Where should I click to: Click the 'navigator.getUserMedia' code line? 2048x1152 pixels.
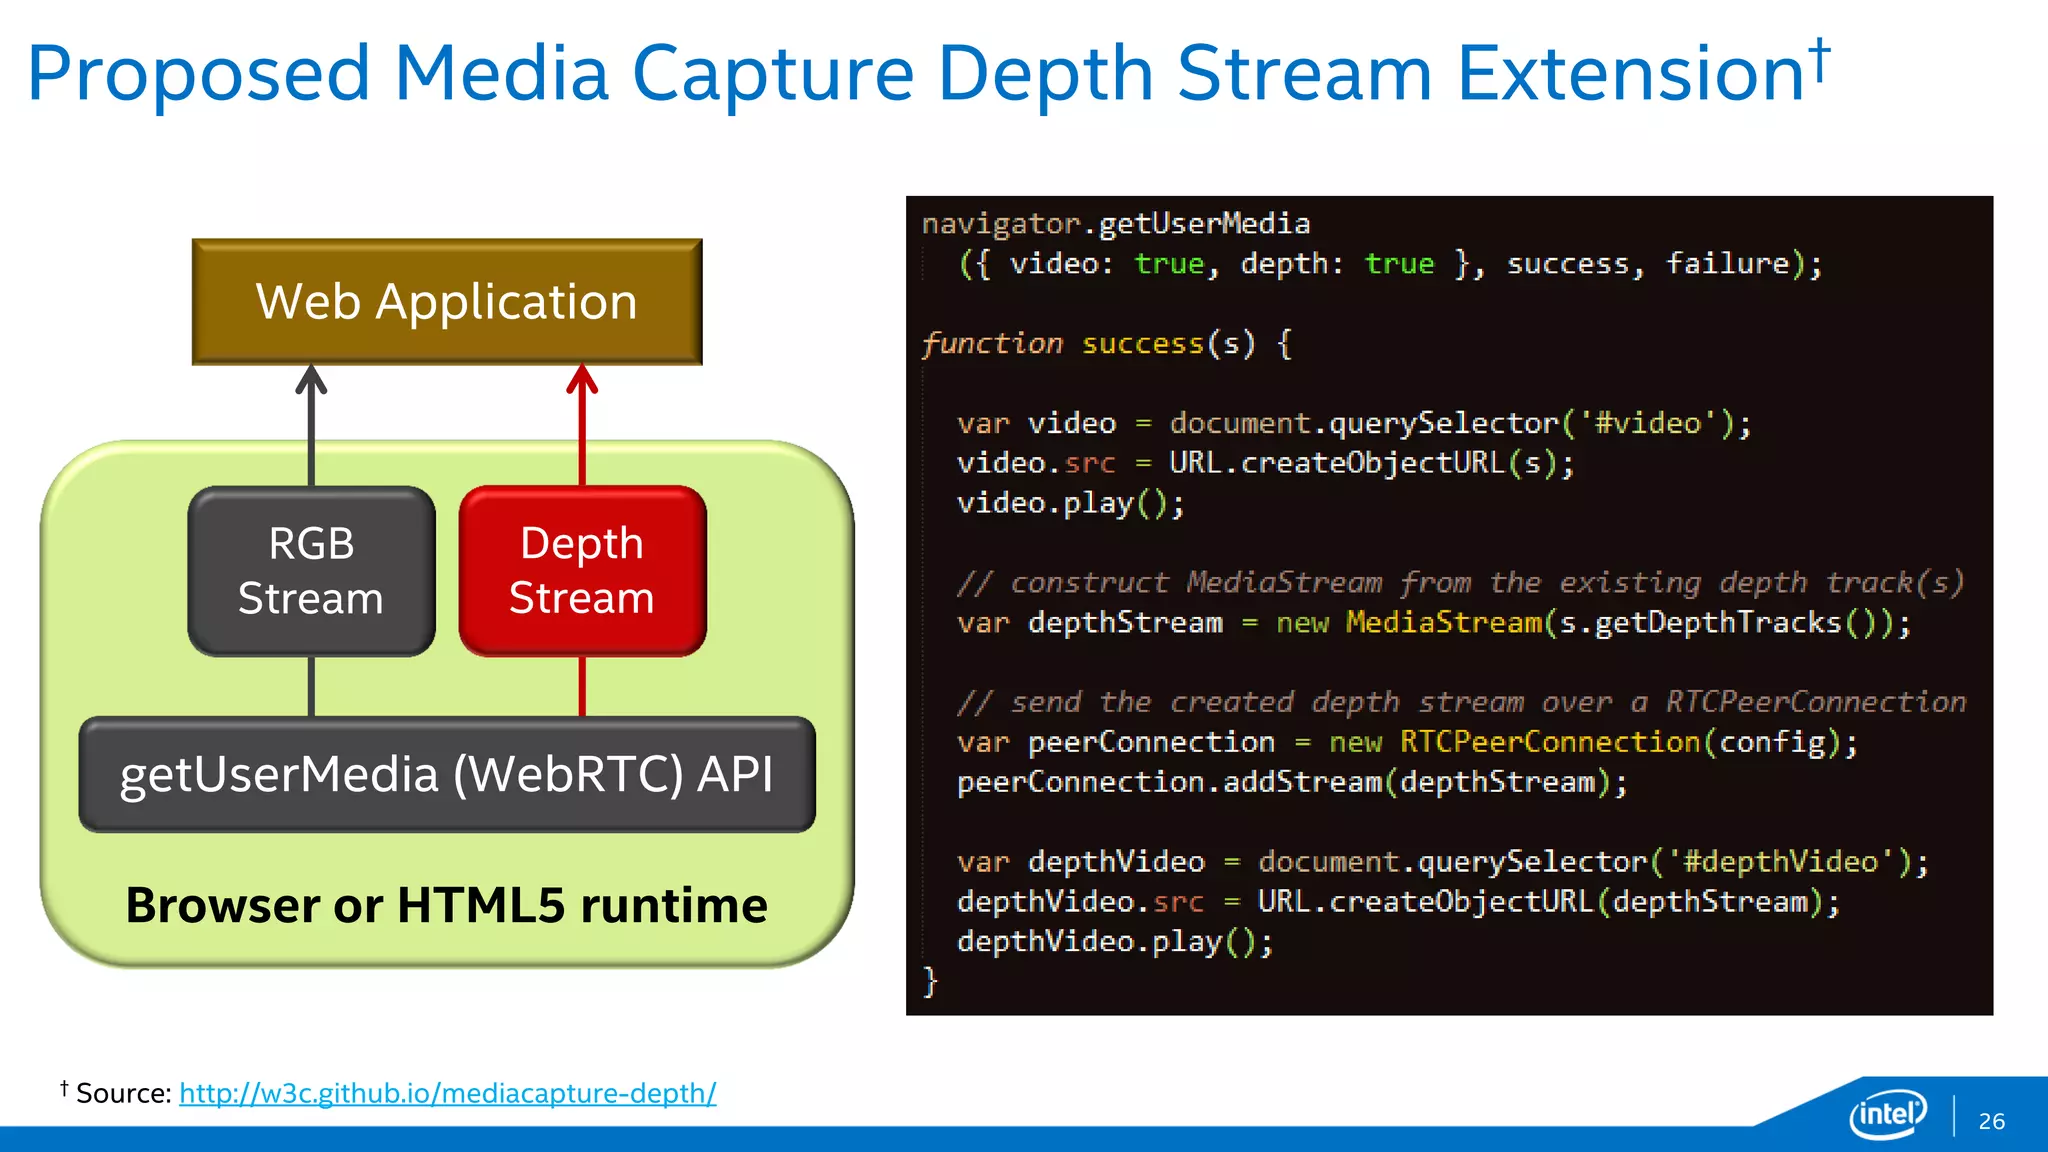pyautogui.click(x=1116, y=224)
